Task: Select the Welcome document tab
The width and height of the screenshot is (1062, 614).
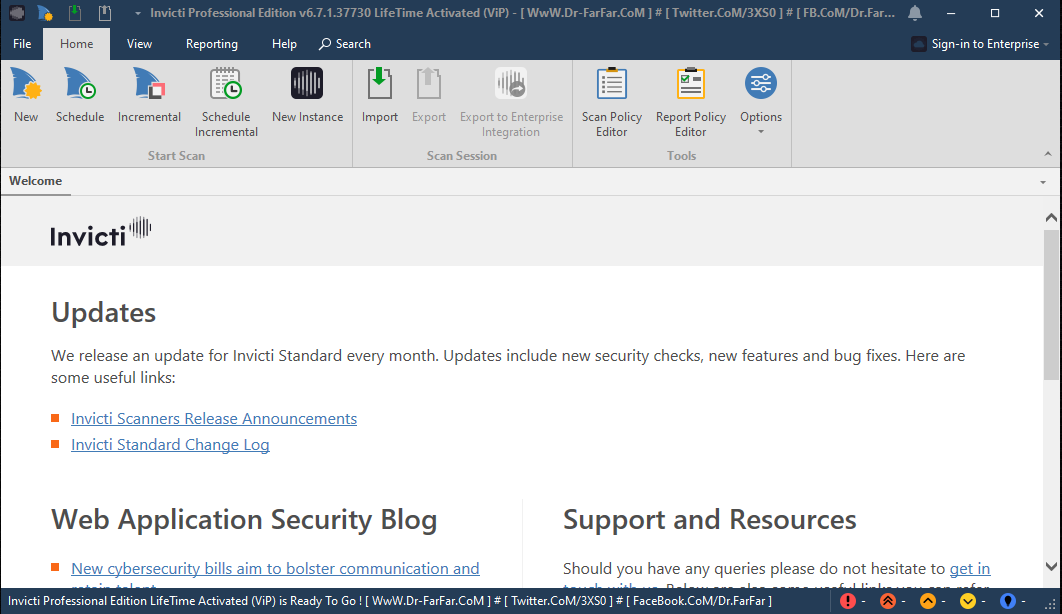Action: click(35, 181)
